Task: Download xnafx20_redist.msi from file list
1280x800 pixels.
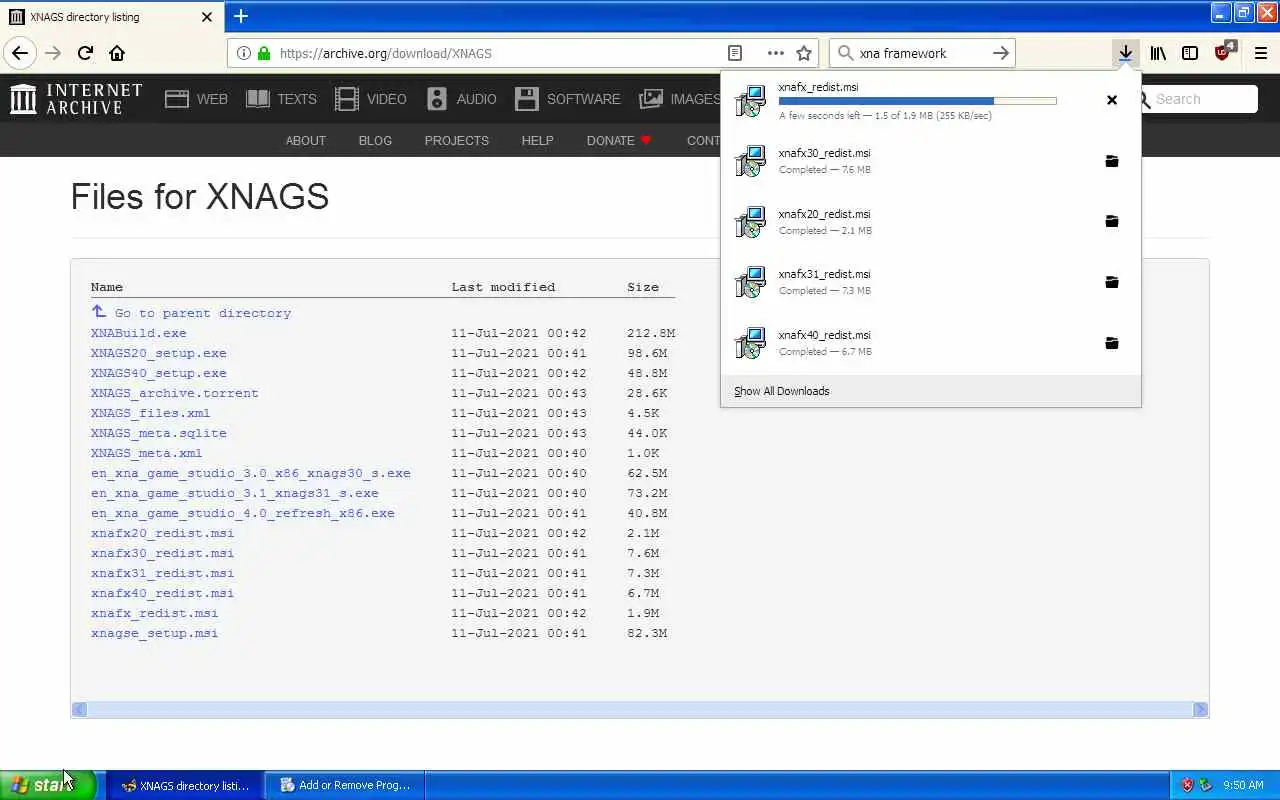Action: point(162,533)
